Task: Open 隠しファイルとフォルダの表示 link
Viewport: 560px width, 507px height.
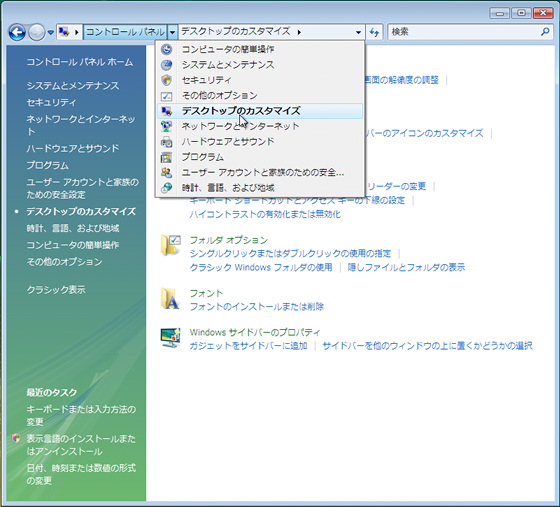Action: click(406, 267)
